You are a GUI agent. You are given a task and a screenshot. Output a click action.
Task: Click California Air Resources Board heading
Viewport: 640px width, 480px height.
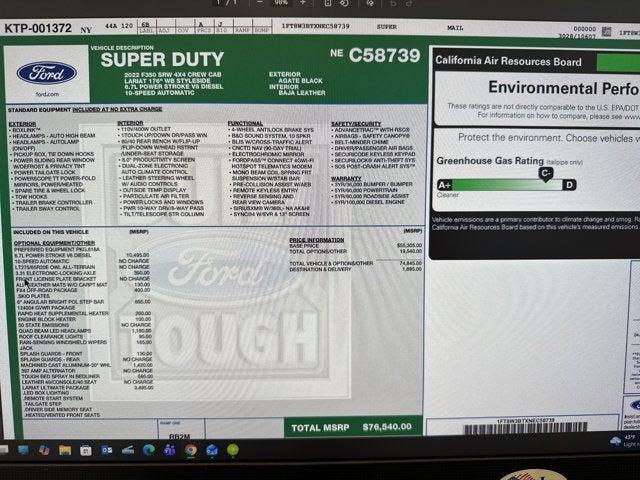[x=508, y=61]
